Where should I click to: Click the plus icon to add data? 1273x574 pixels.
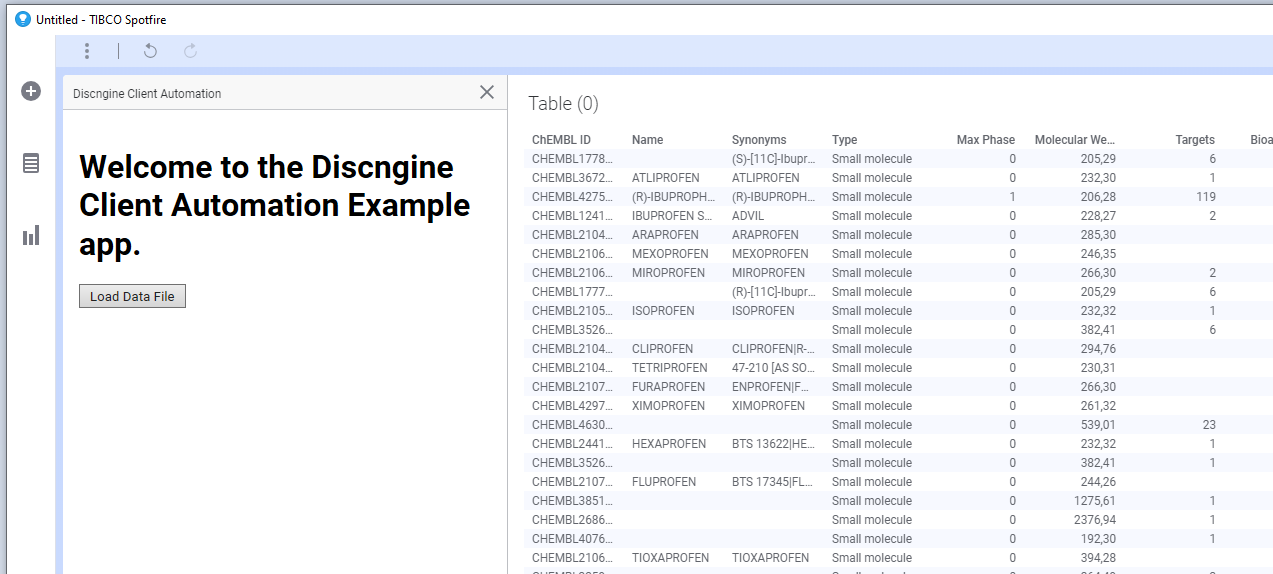coord(31,91)
